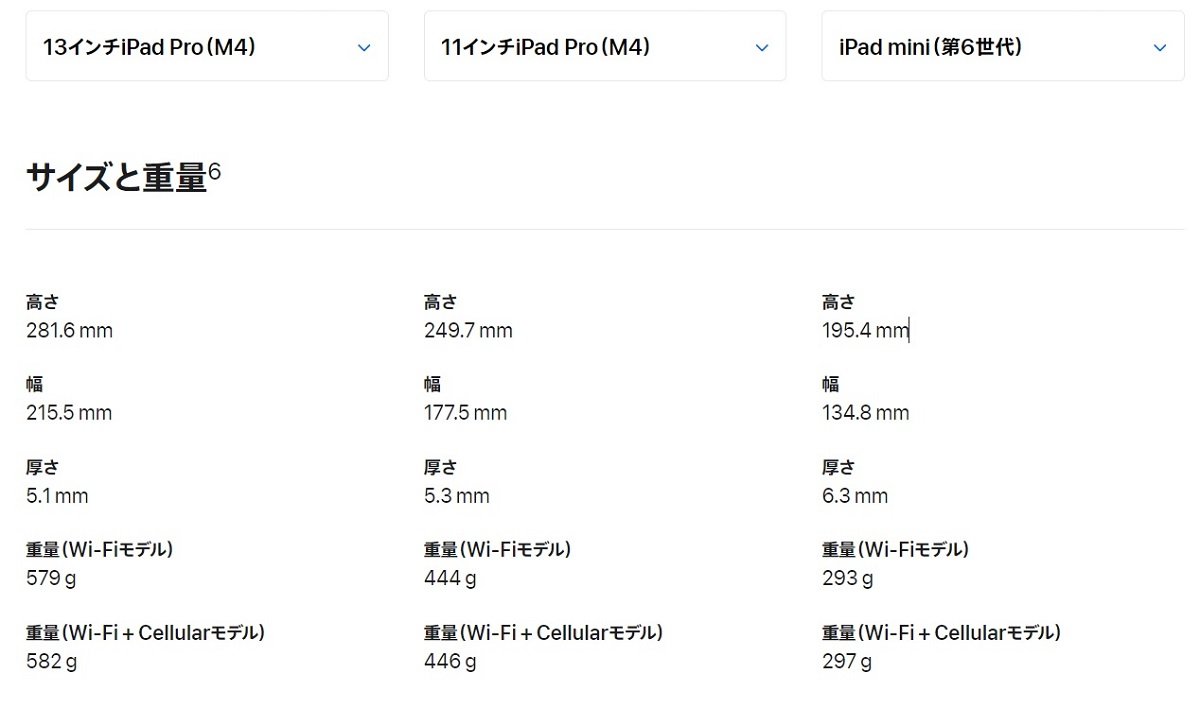Click the 444 g Wi-Fi weight

[x=450, y=578]
